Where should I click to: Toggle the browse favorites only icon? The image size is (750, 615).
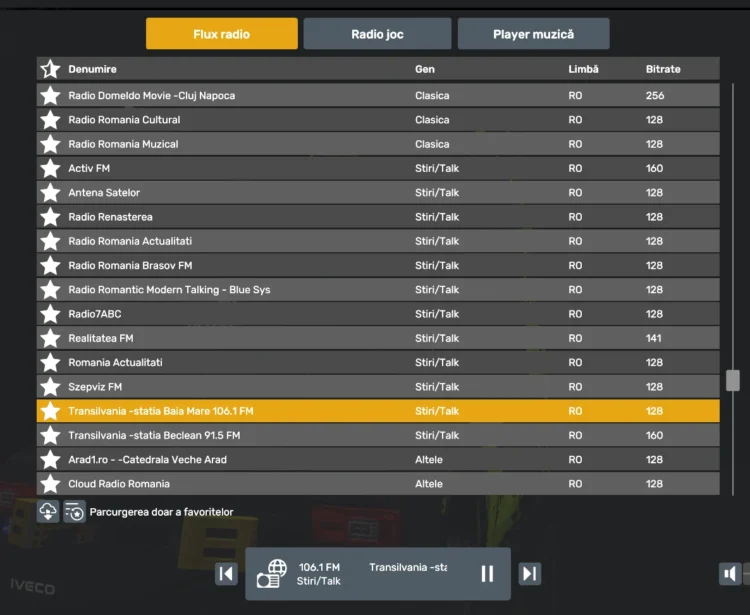point(75,512)
